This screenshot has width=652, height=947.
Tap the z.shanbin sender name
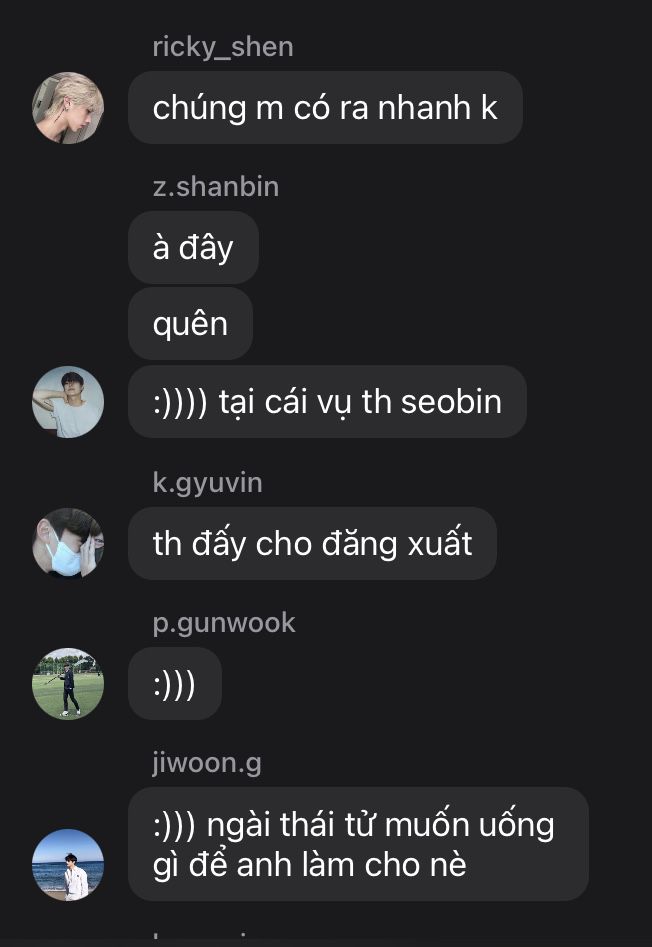click(x=216, y=187)
